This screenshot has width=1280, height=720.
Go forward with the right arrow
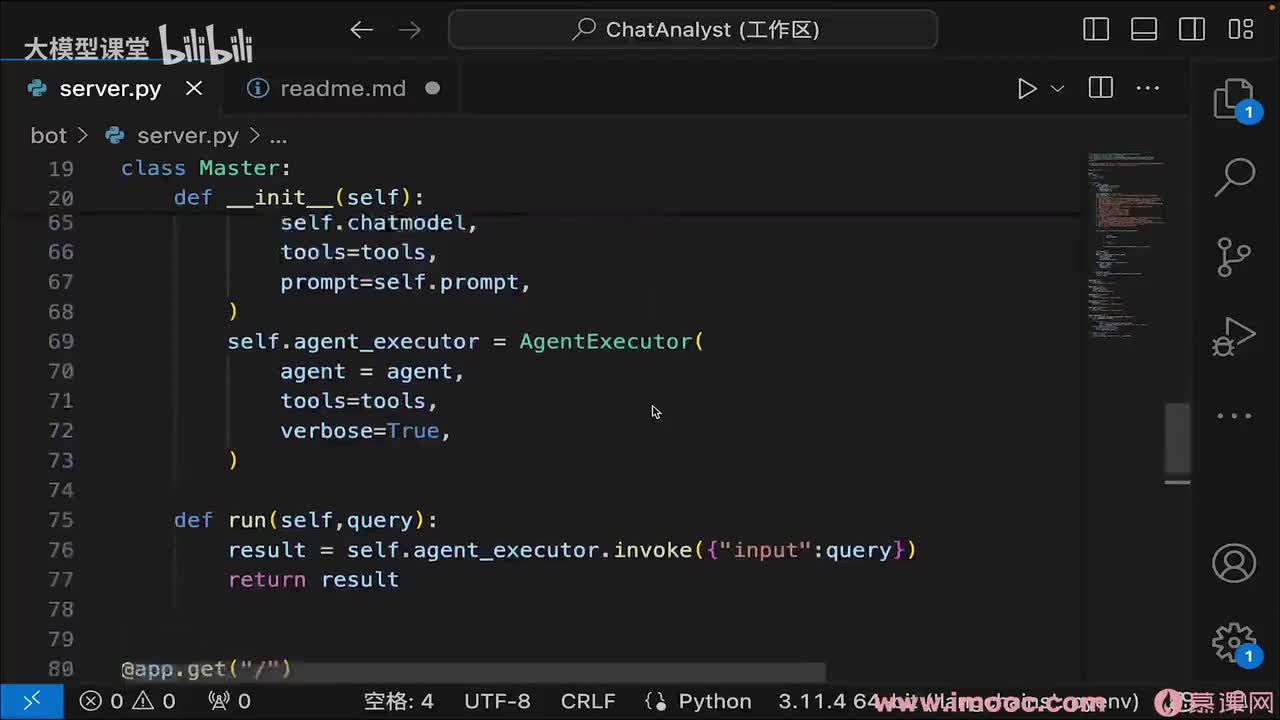(410, 30)
